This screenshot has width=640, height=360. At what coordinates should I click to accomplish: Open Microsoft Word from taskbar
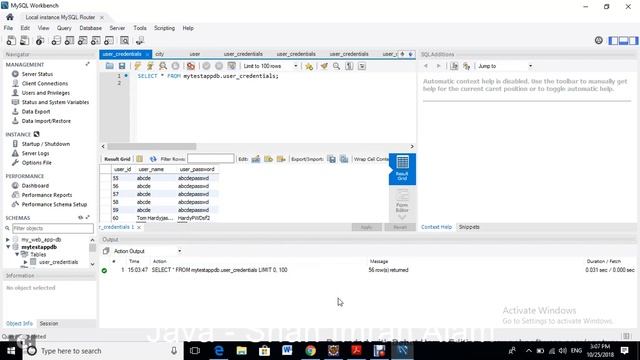point(287,351)
